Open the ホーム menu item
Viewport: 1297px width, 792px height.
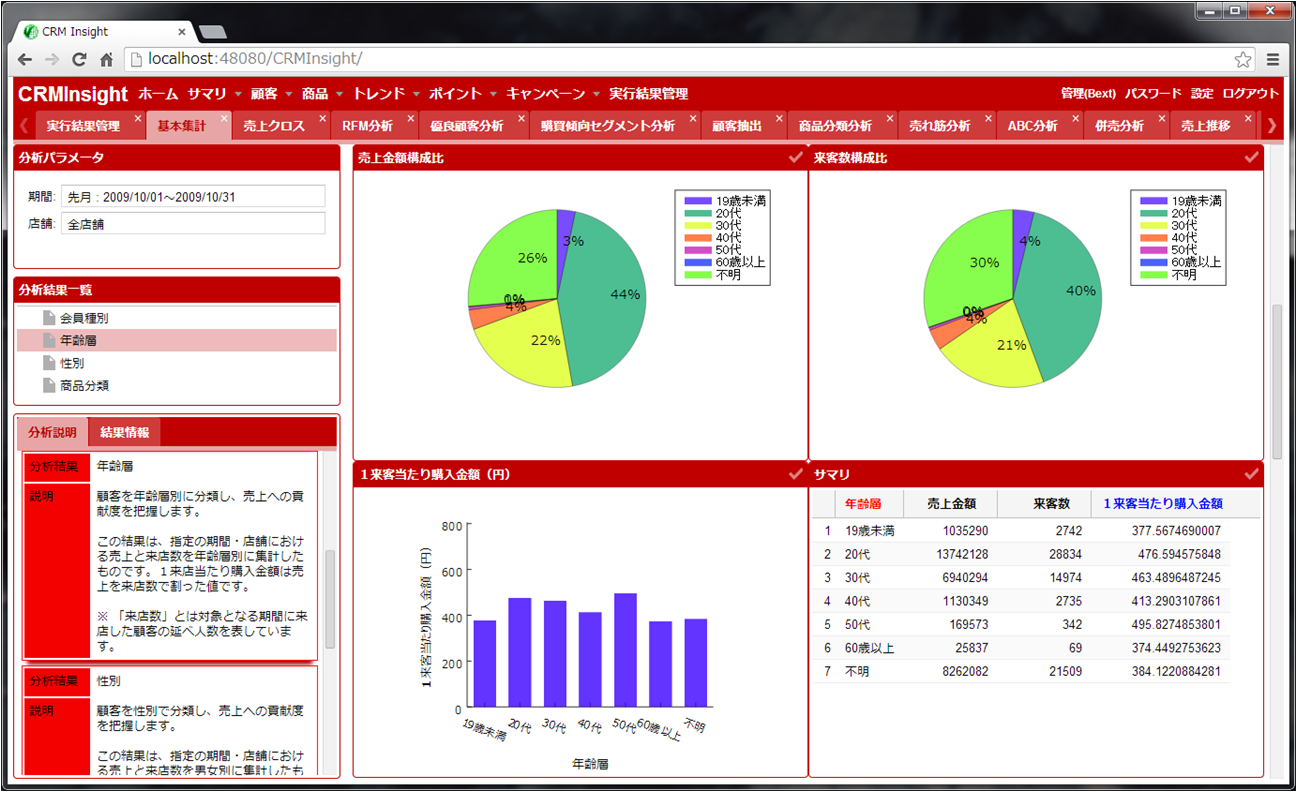pos(158,94)
